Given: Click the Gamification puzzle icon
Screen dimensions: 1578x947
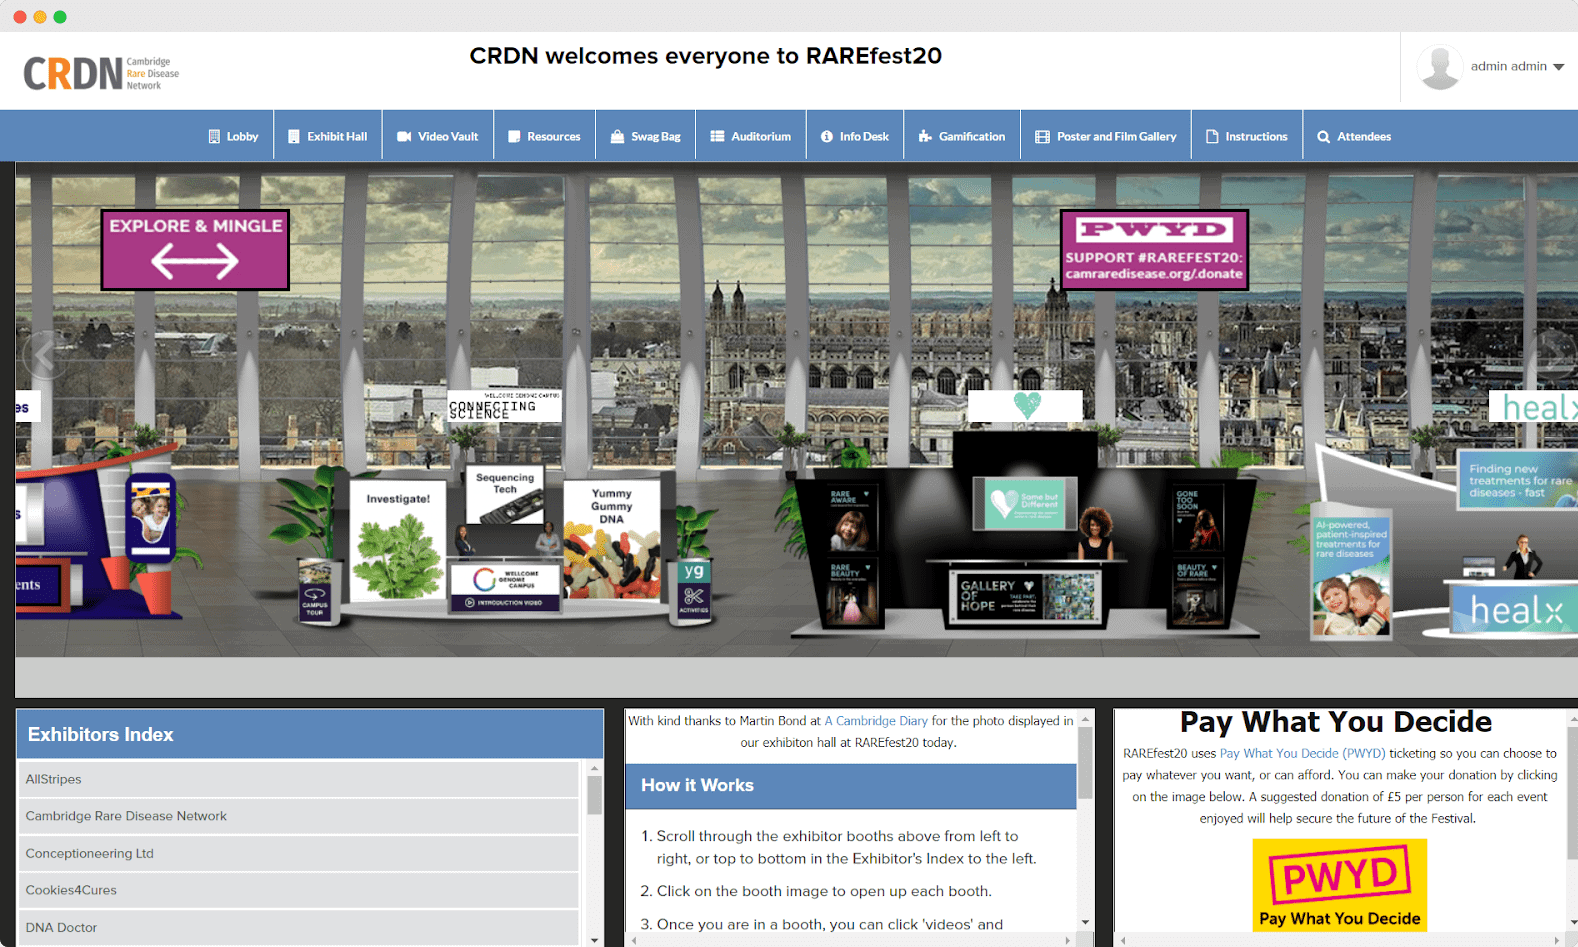Looking at the screenshot, I should pyautogui.click(x=925, y=136).
